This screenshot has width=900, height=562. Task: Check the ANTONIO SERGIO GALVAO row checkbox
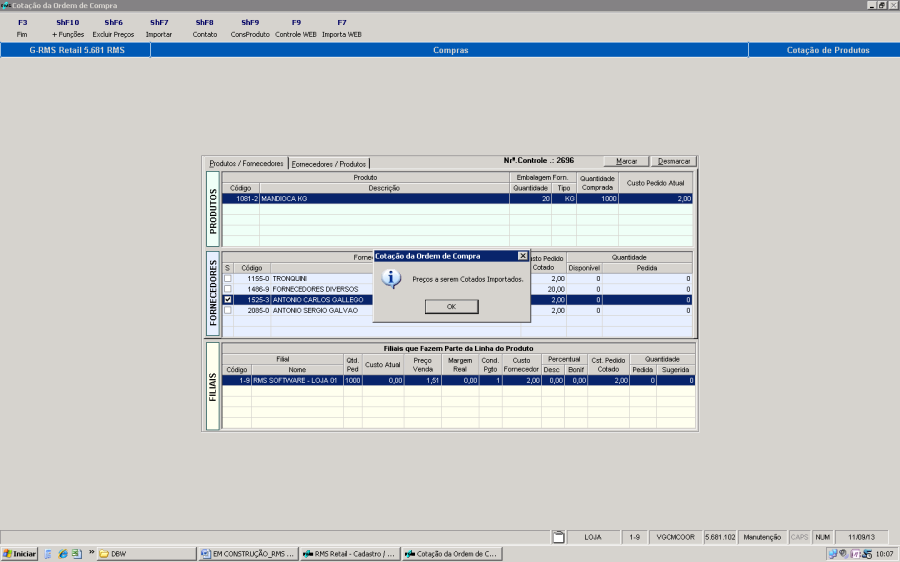click(227, 311)
